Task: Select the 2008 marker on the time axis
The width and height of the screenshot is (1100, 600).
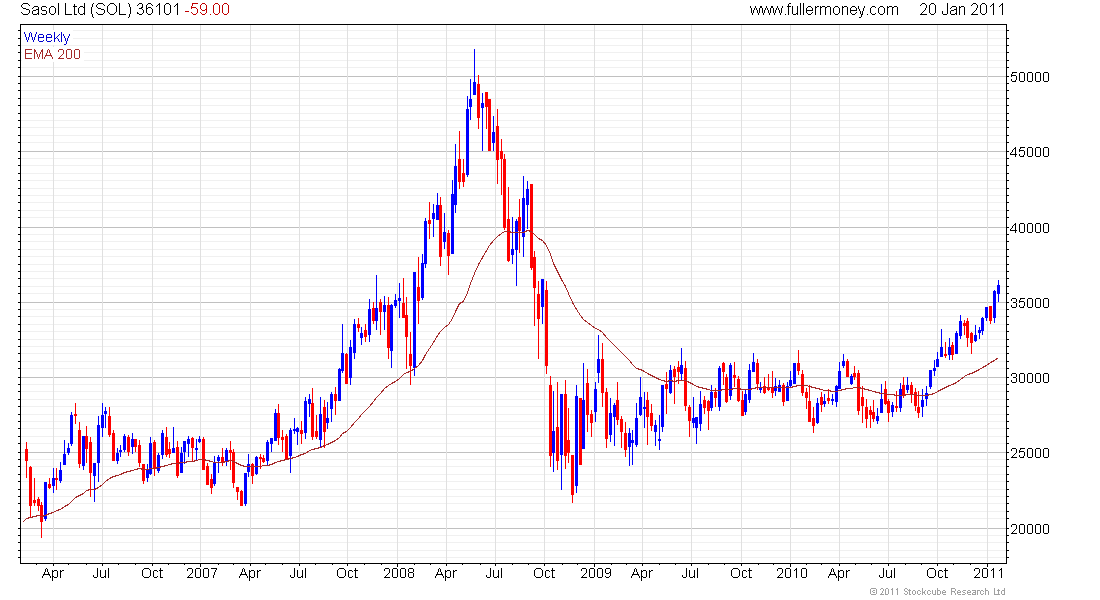Action: click(398, 574)
